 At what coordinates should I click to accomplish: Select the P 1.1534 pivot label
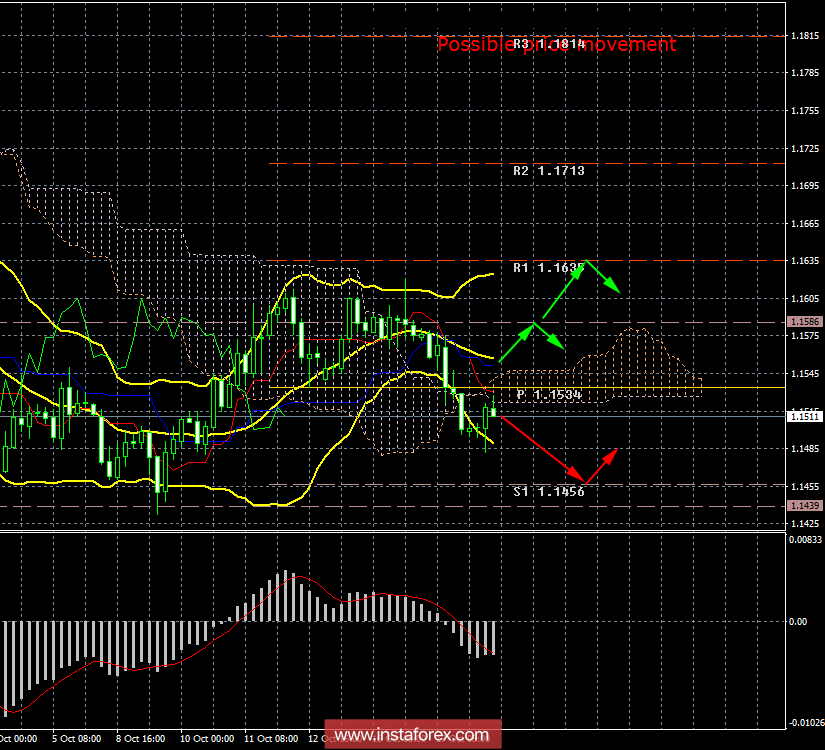click(549, 395)
